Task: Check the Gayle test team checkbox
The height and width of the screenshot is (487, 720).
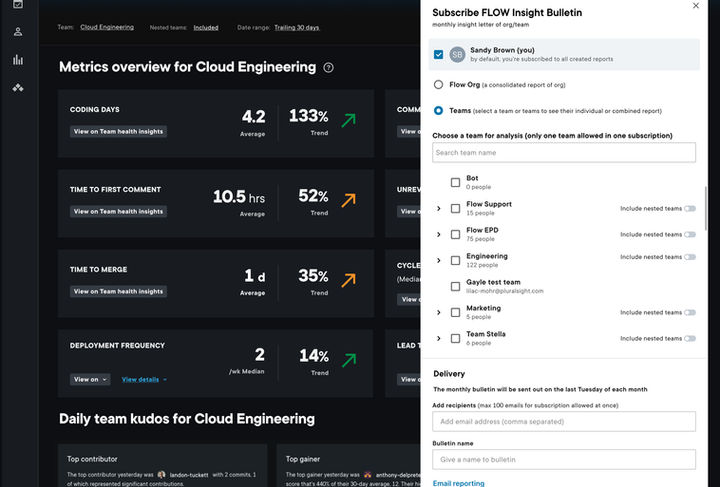Action: (455, 286)
